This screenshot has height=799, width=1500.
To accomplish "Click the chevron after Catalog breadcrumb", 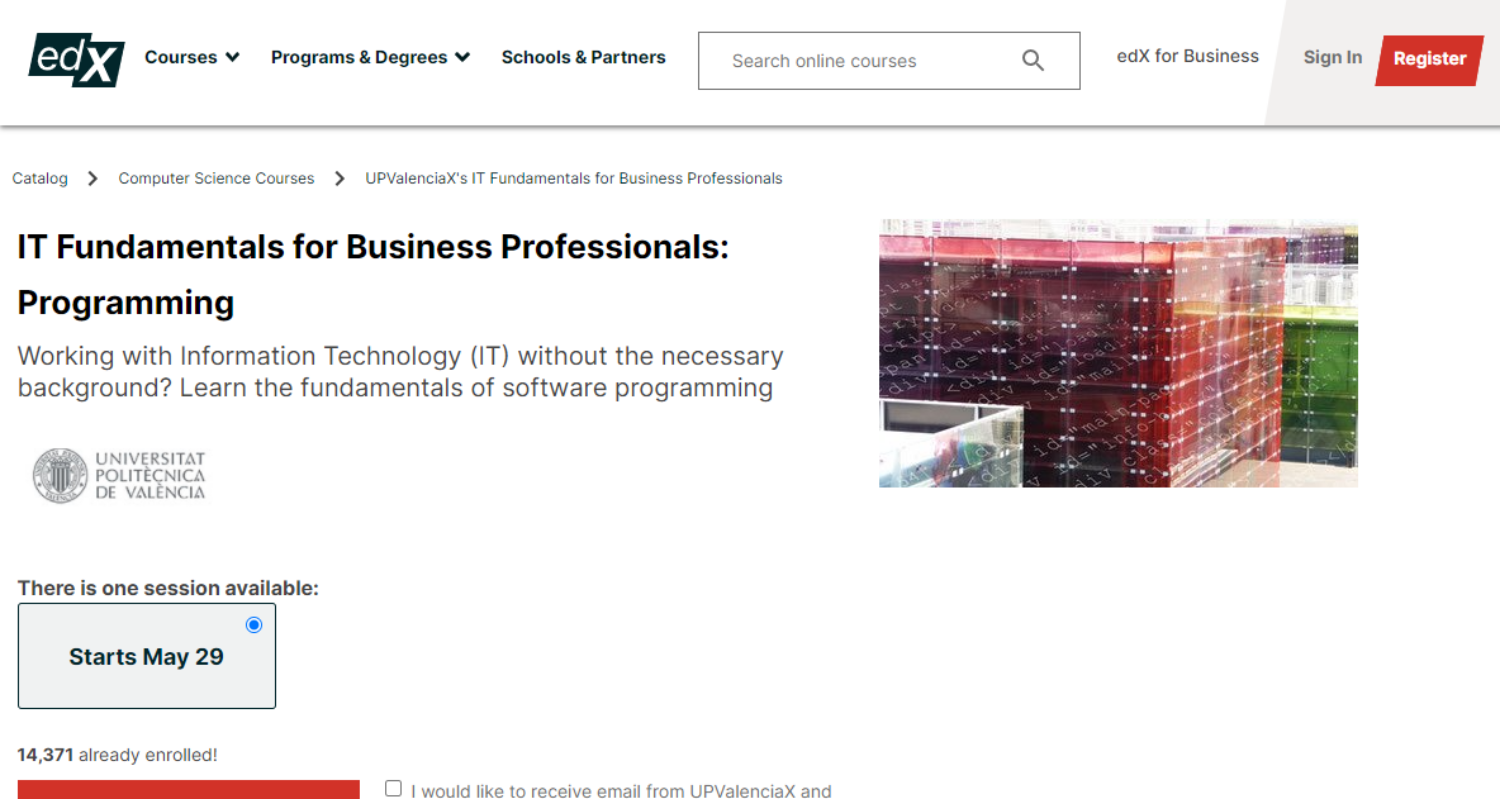I will 93,179.
